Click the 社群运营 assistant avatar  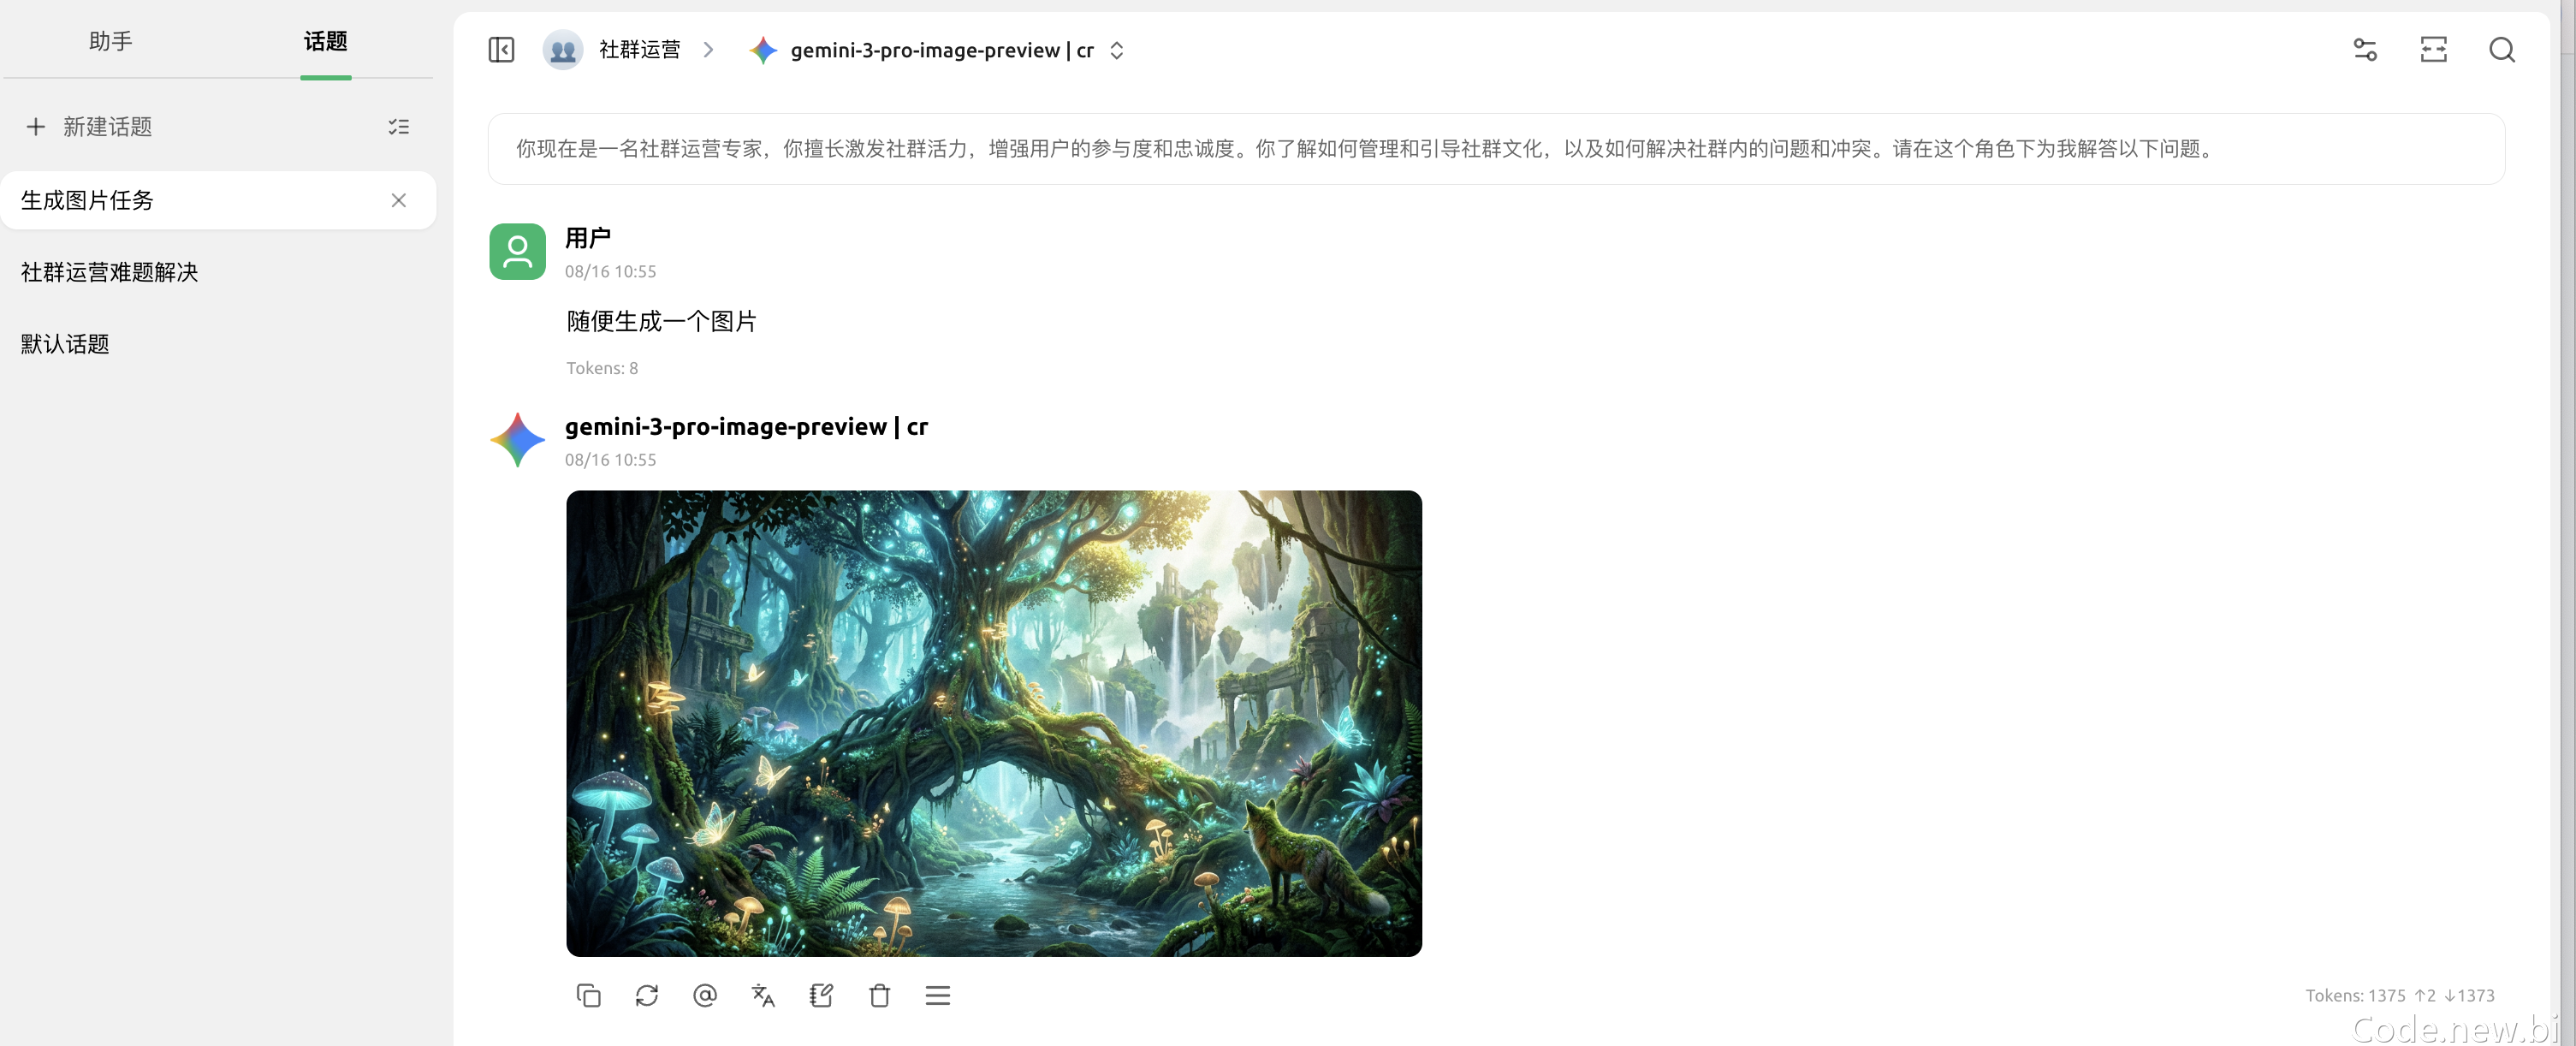(x=563, y=50)
